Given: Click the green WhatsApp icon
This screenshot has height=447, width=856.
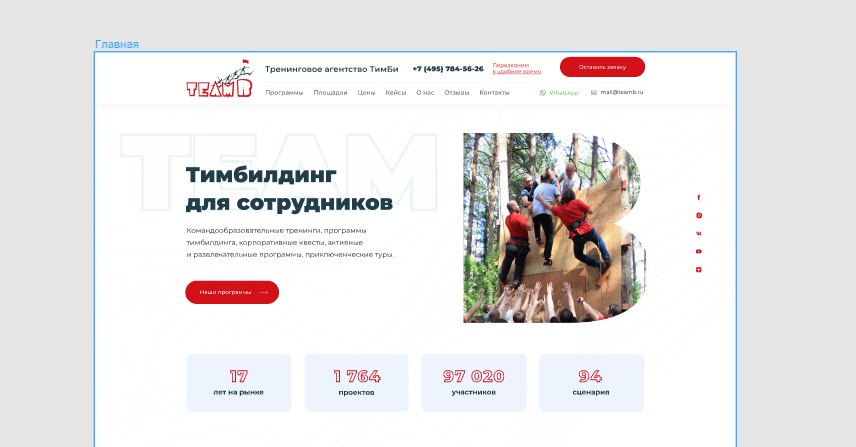Looking at the screenshot, I should click(x=543, y=93).
